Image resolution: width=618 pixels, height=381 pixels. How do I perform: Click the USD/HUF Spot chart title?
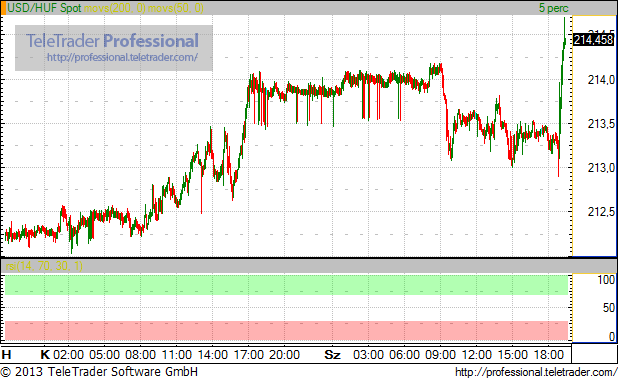click(x=44, y=8)
